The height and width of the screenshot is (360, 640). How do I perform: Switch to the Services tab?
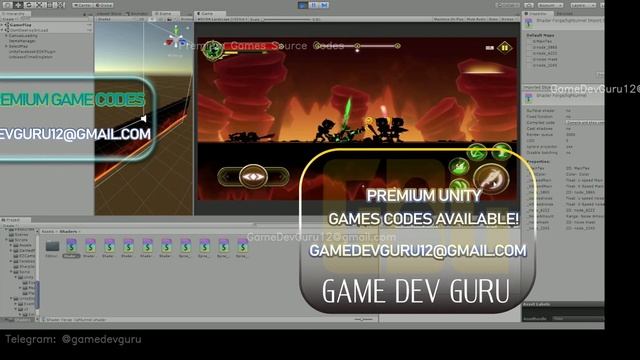564,14
